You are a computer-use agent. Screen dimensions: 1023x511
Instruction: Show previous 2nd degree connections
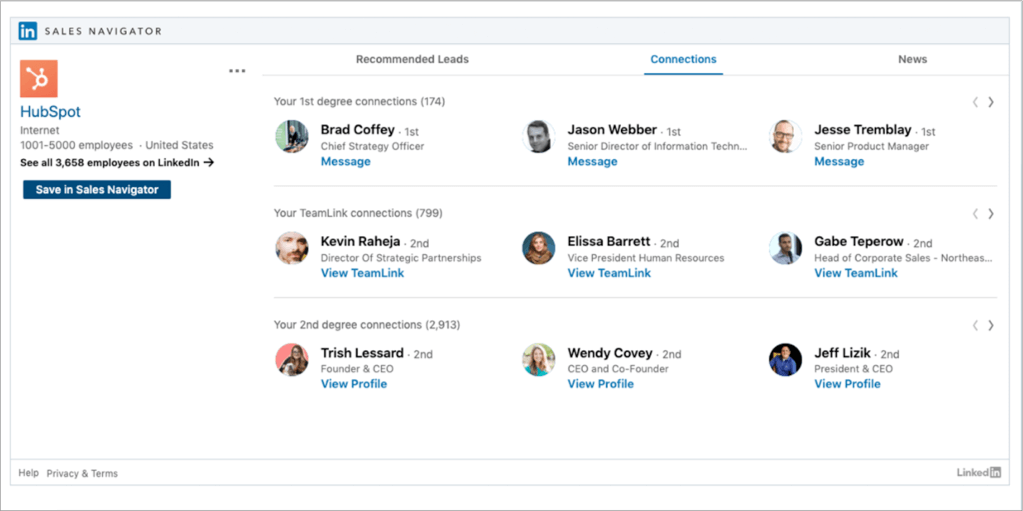(975, 325)
